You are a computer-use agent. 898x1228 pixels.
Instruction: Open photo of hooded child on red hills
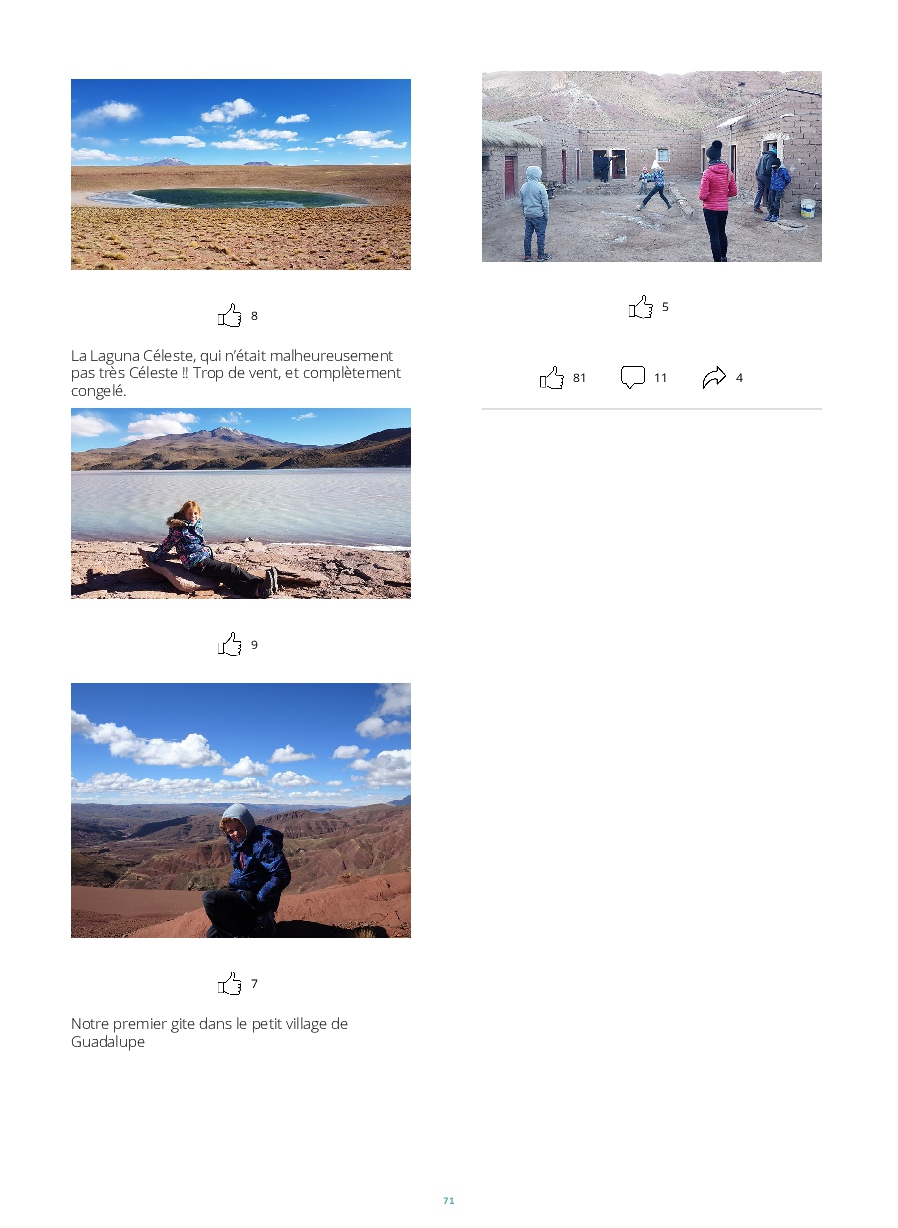pyautogui.click(x=241, y=810)
